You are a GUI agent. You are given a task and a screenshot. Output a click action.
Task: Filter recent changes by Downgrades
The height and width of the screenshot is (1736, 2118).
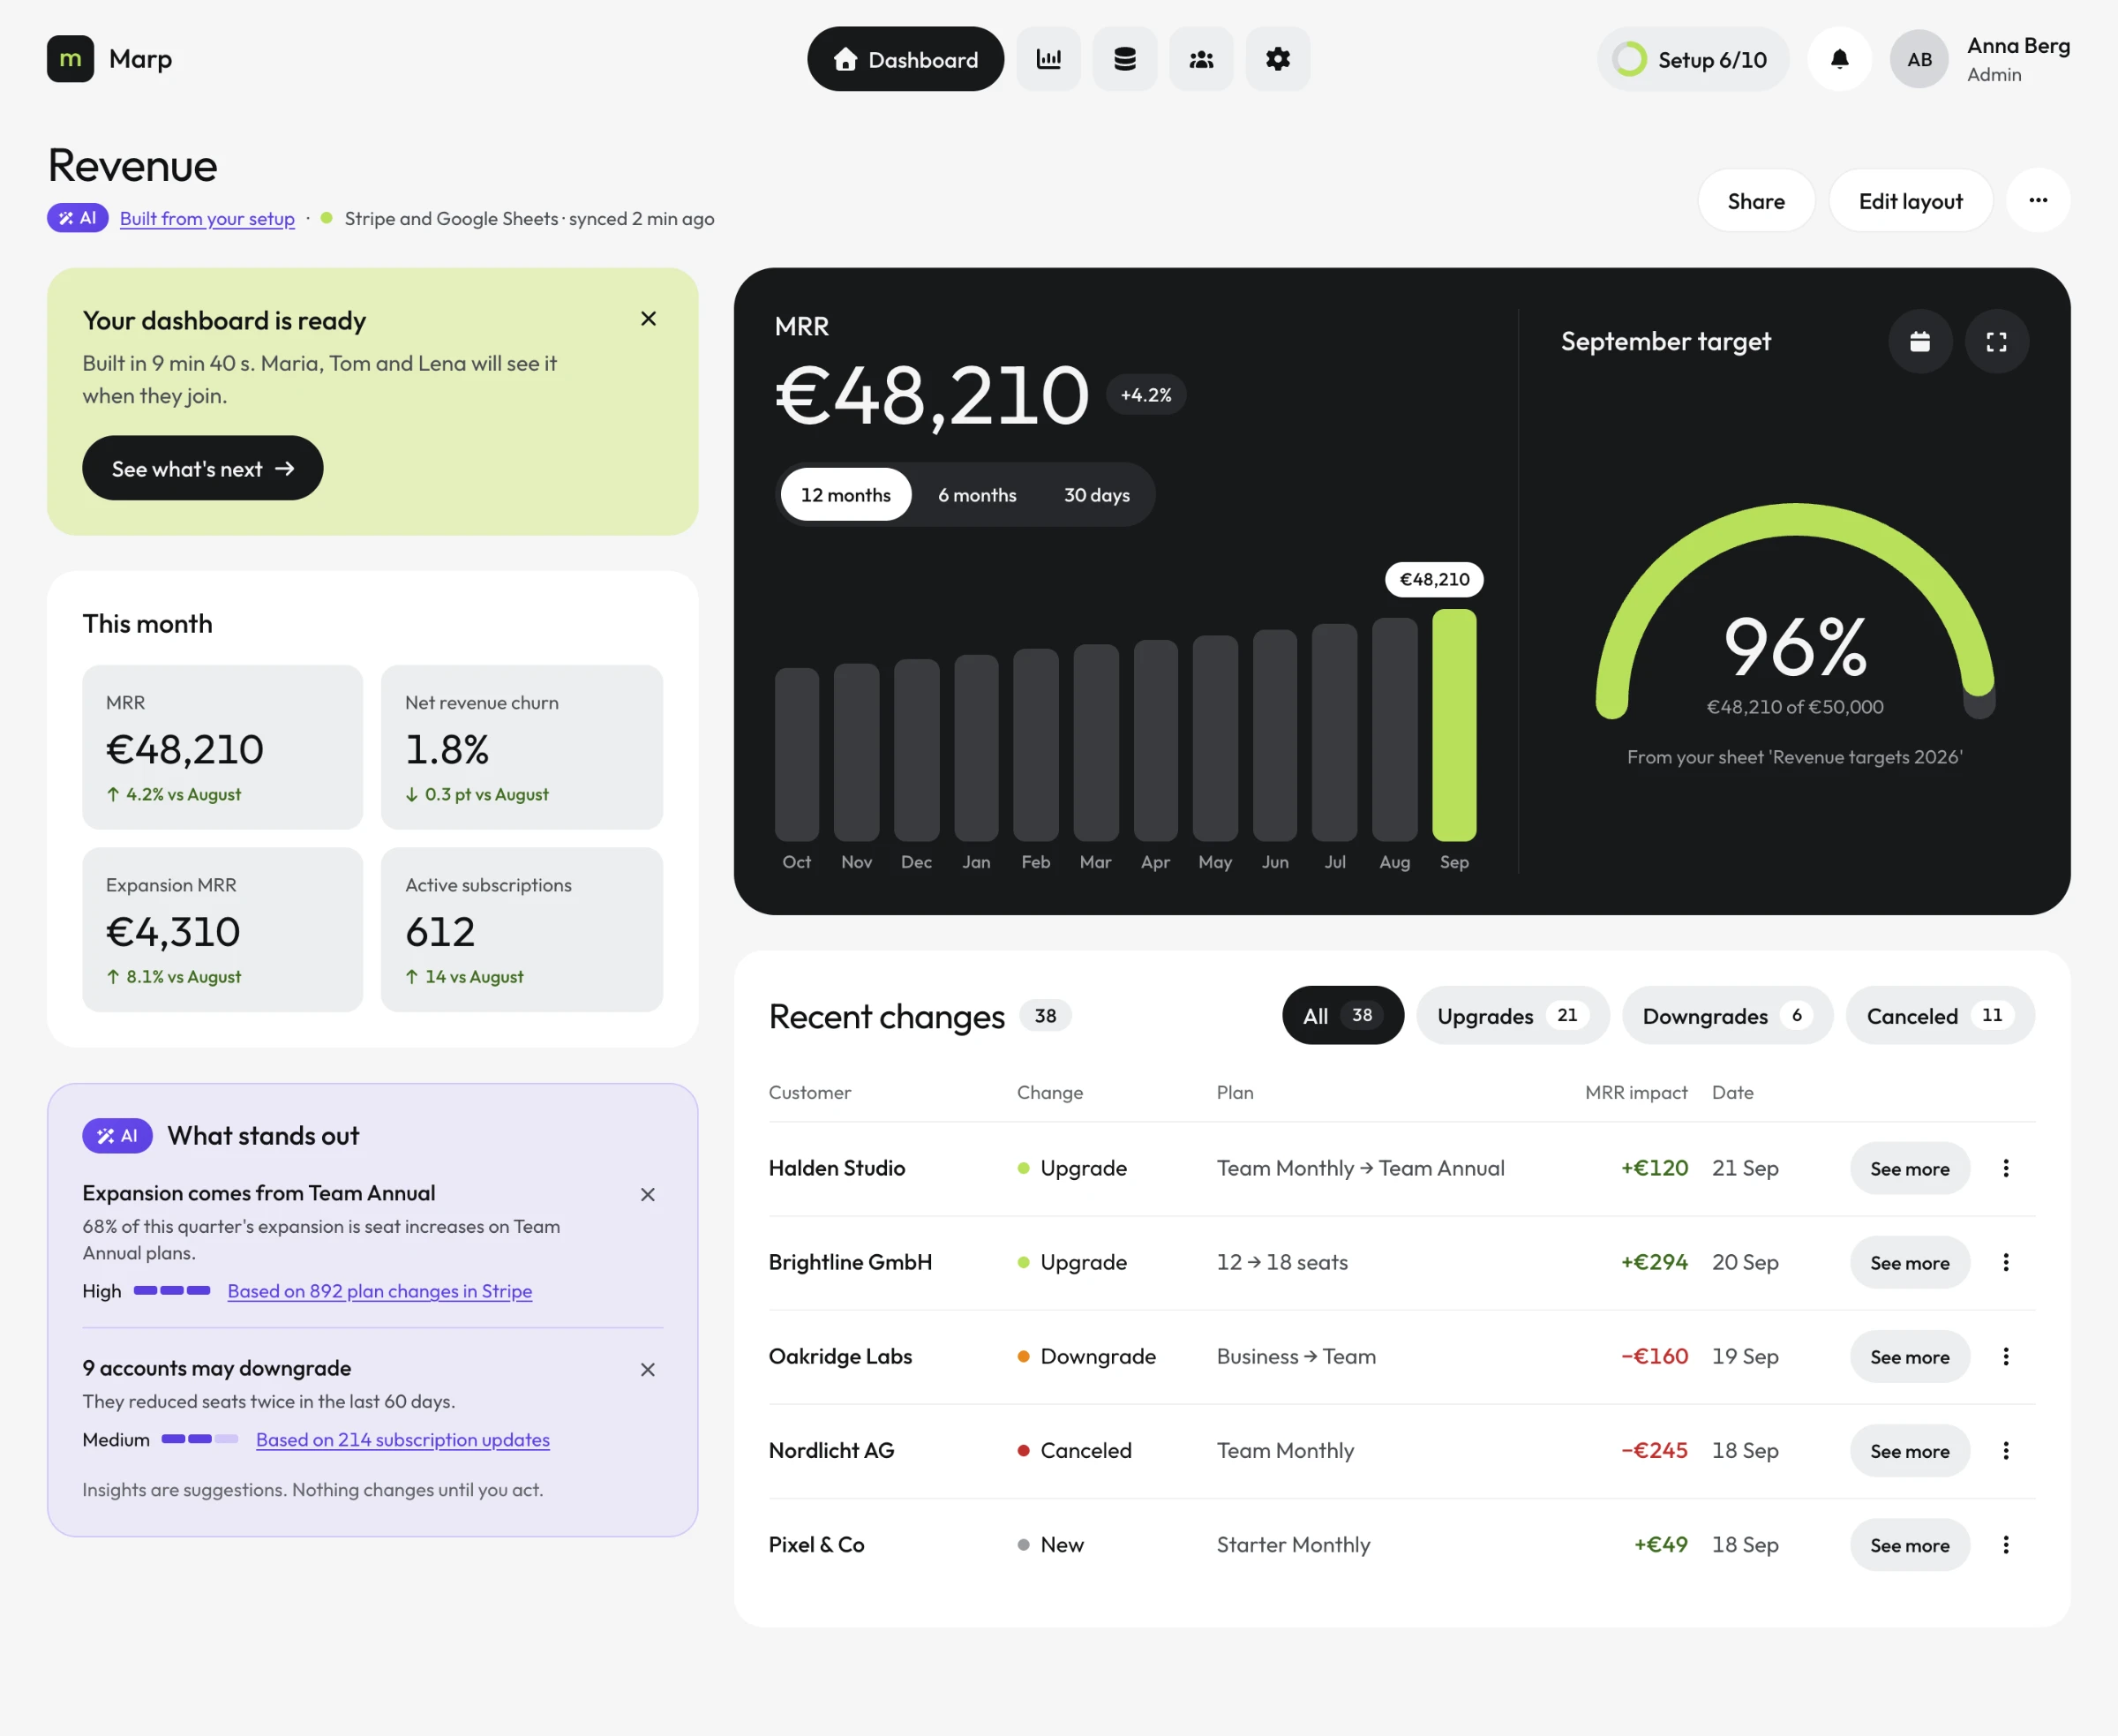pos(1727,1016)
